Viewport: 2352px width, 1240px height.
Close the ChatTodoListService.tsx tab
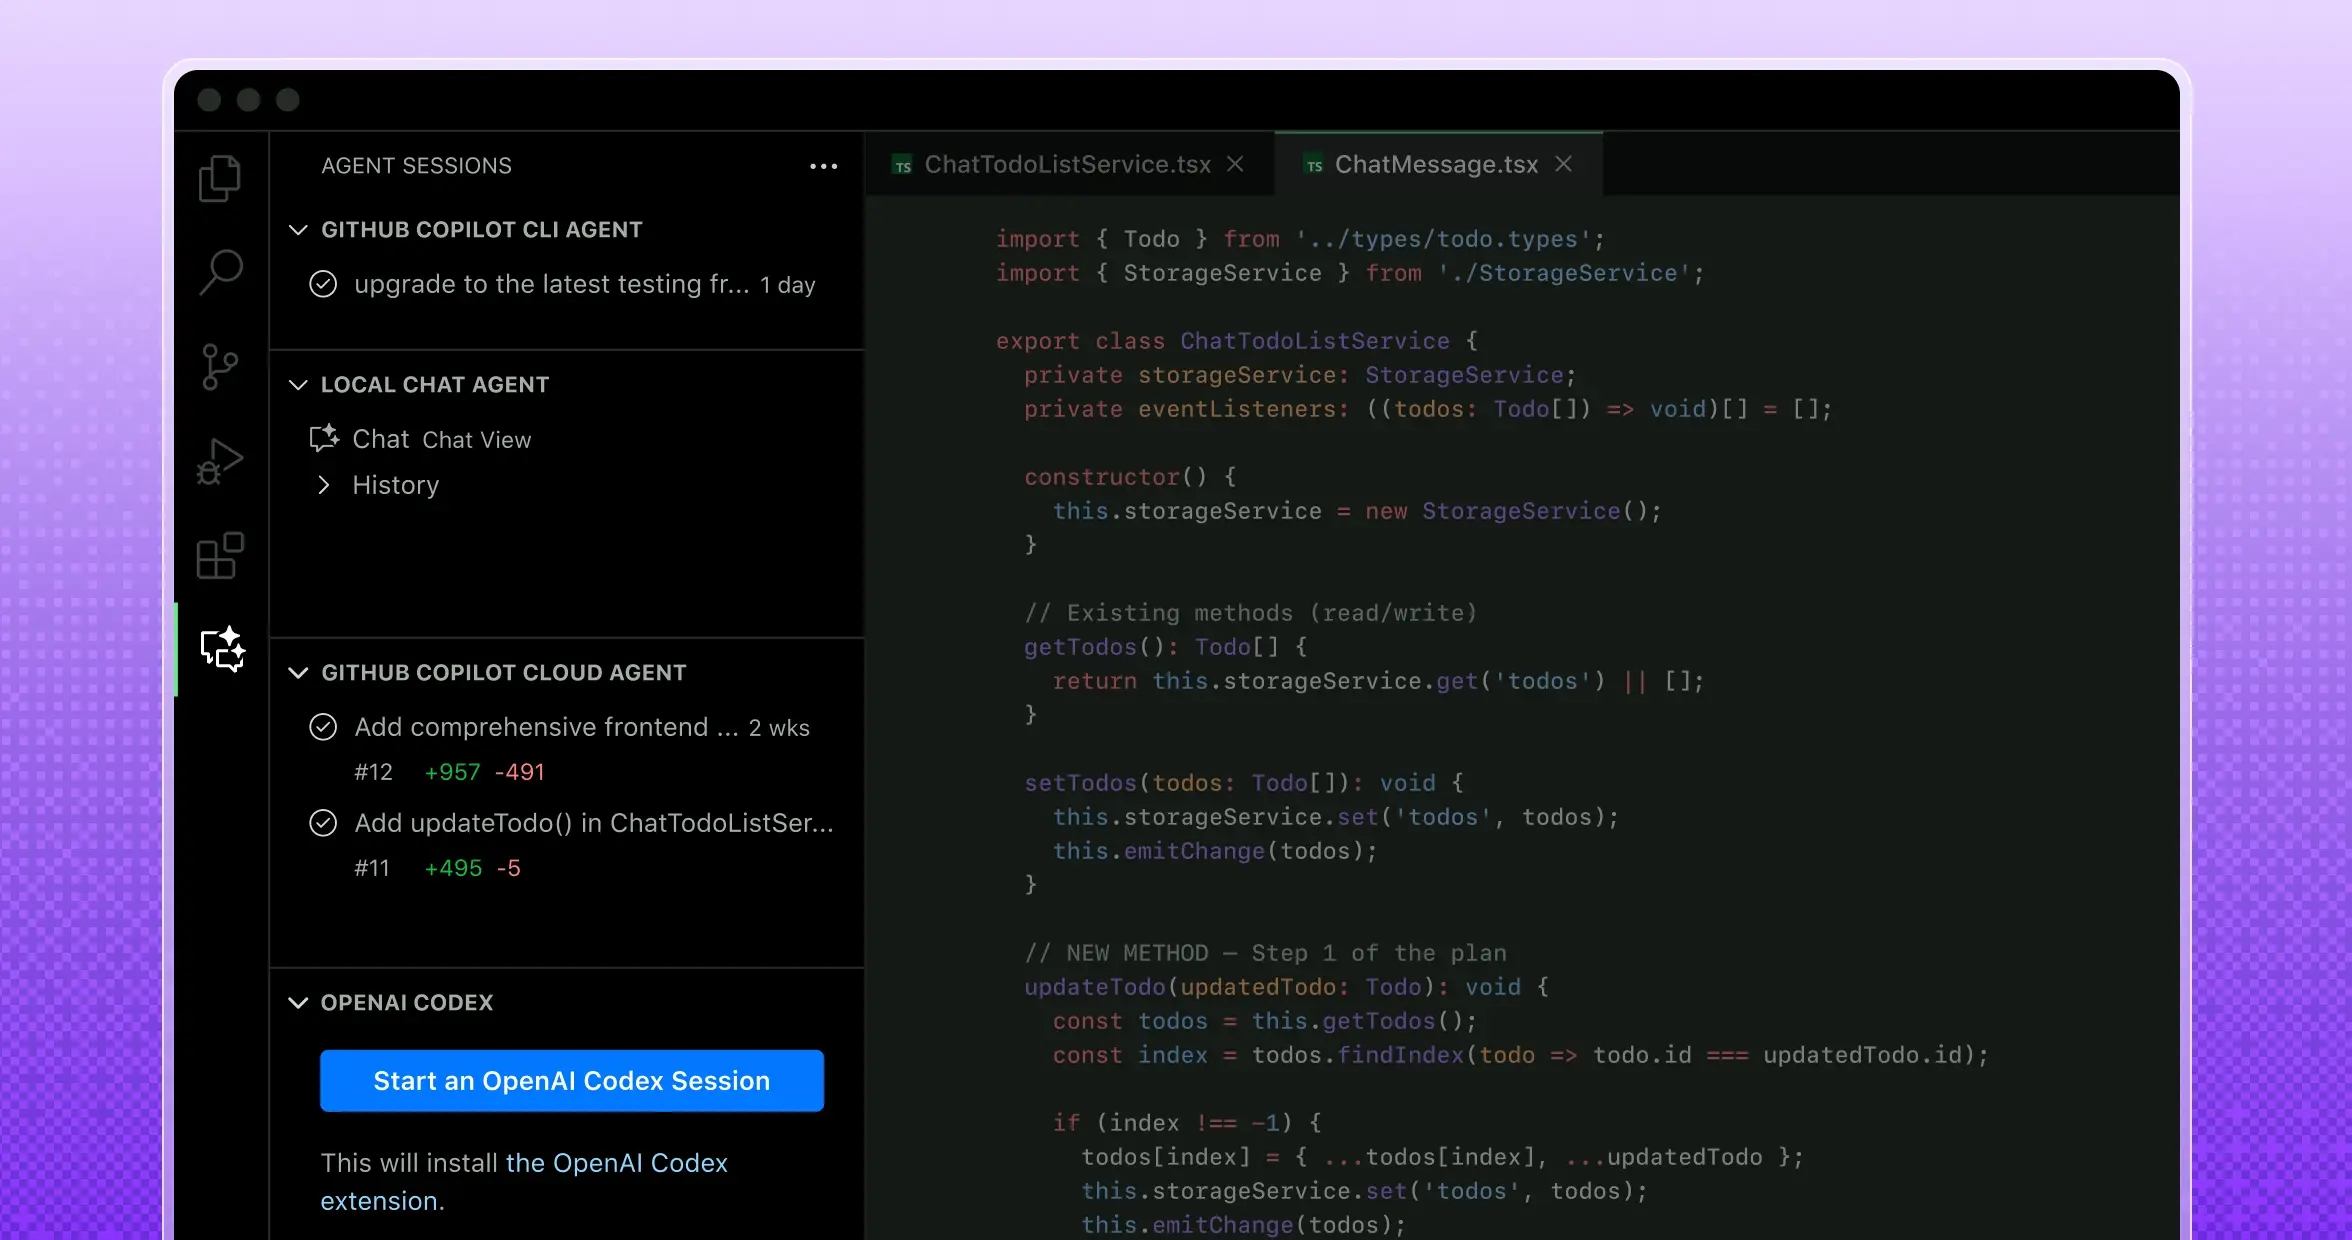[1236, 164]
